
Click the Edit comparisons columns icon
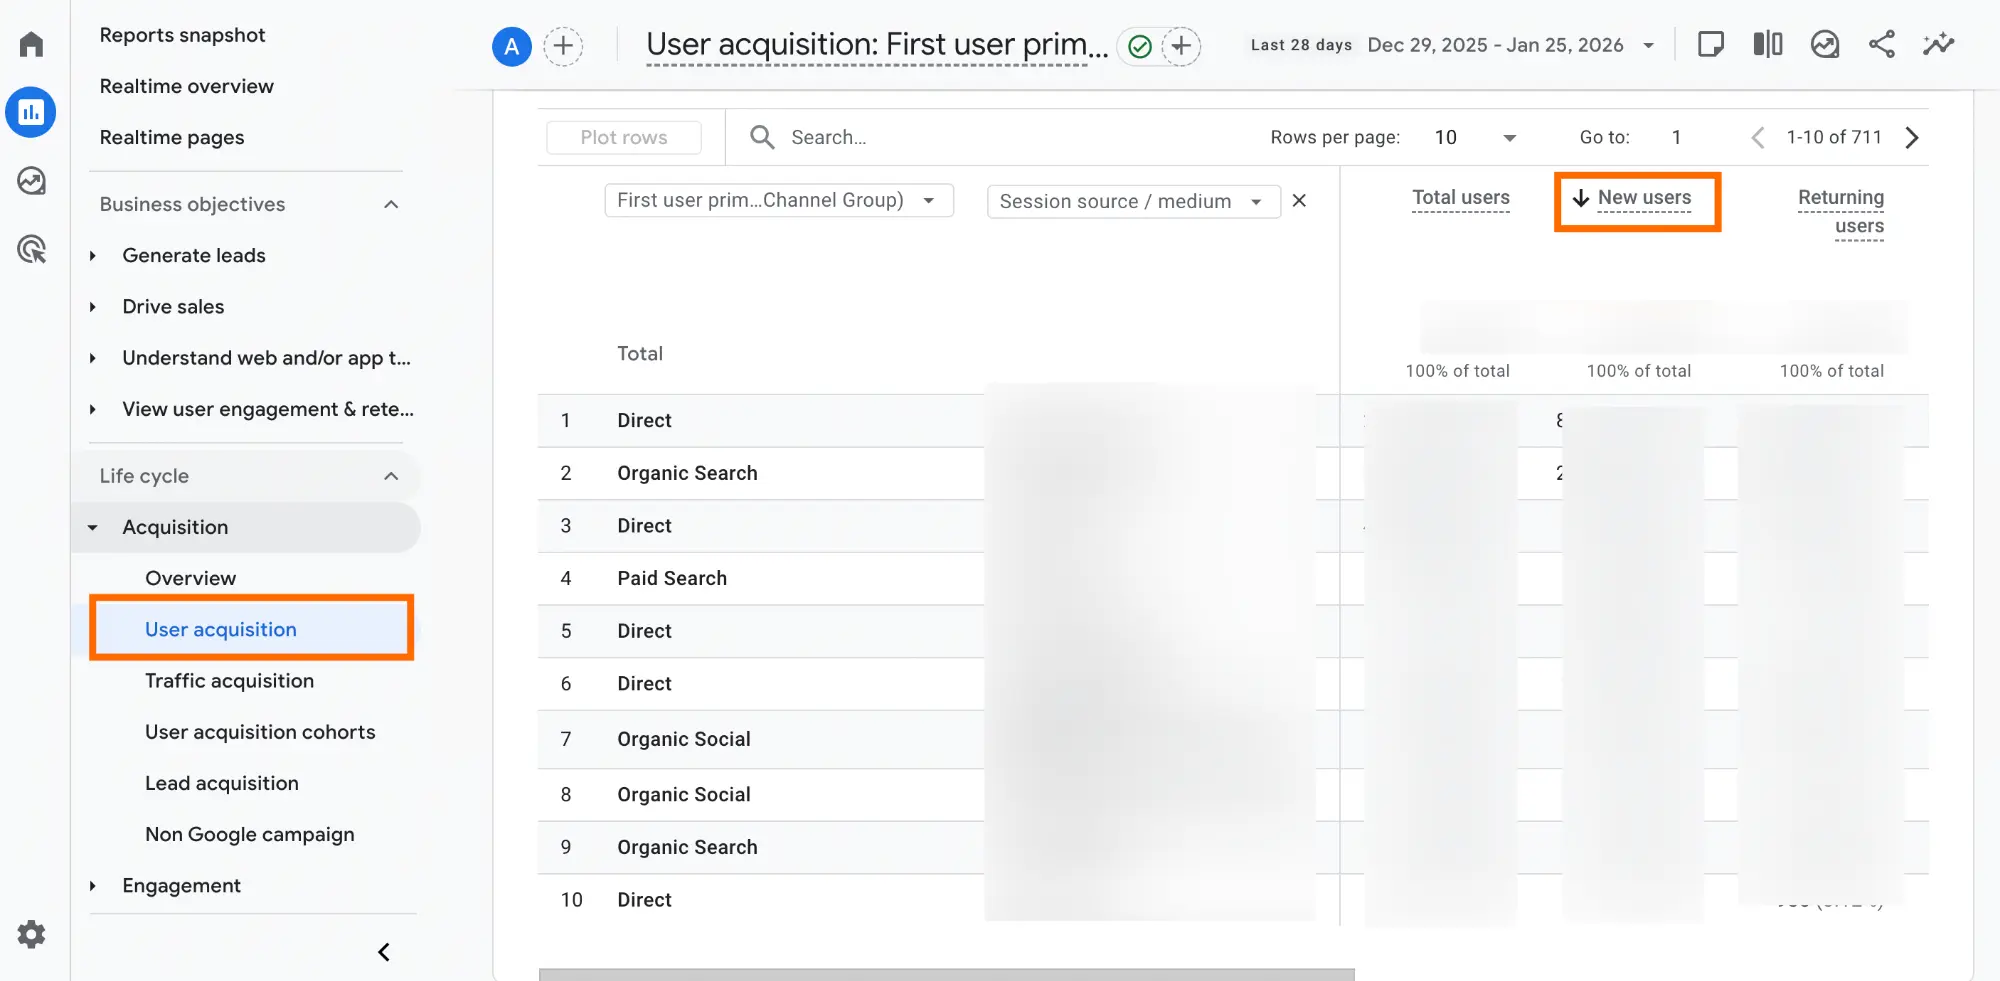pyautogui.click(x=1767, y=45)
